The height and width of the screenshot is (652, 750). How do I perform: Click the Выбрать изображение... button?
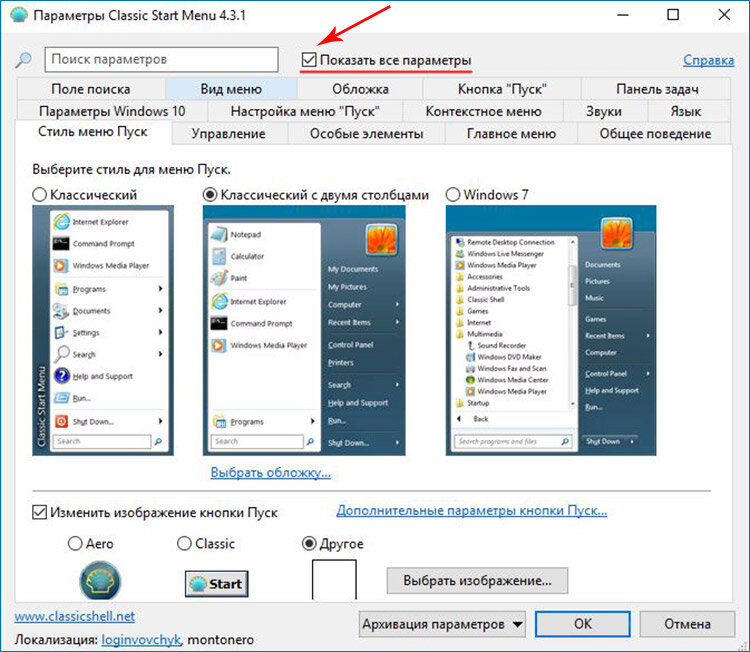477,581
